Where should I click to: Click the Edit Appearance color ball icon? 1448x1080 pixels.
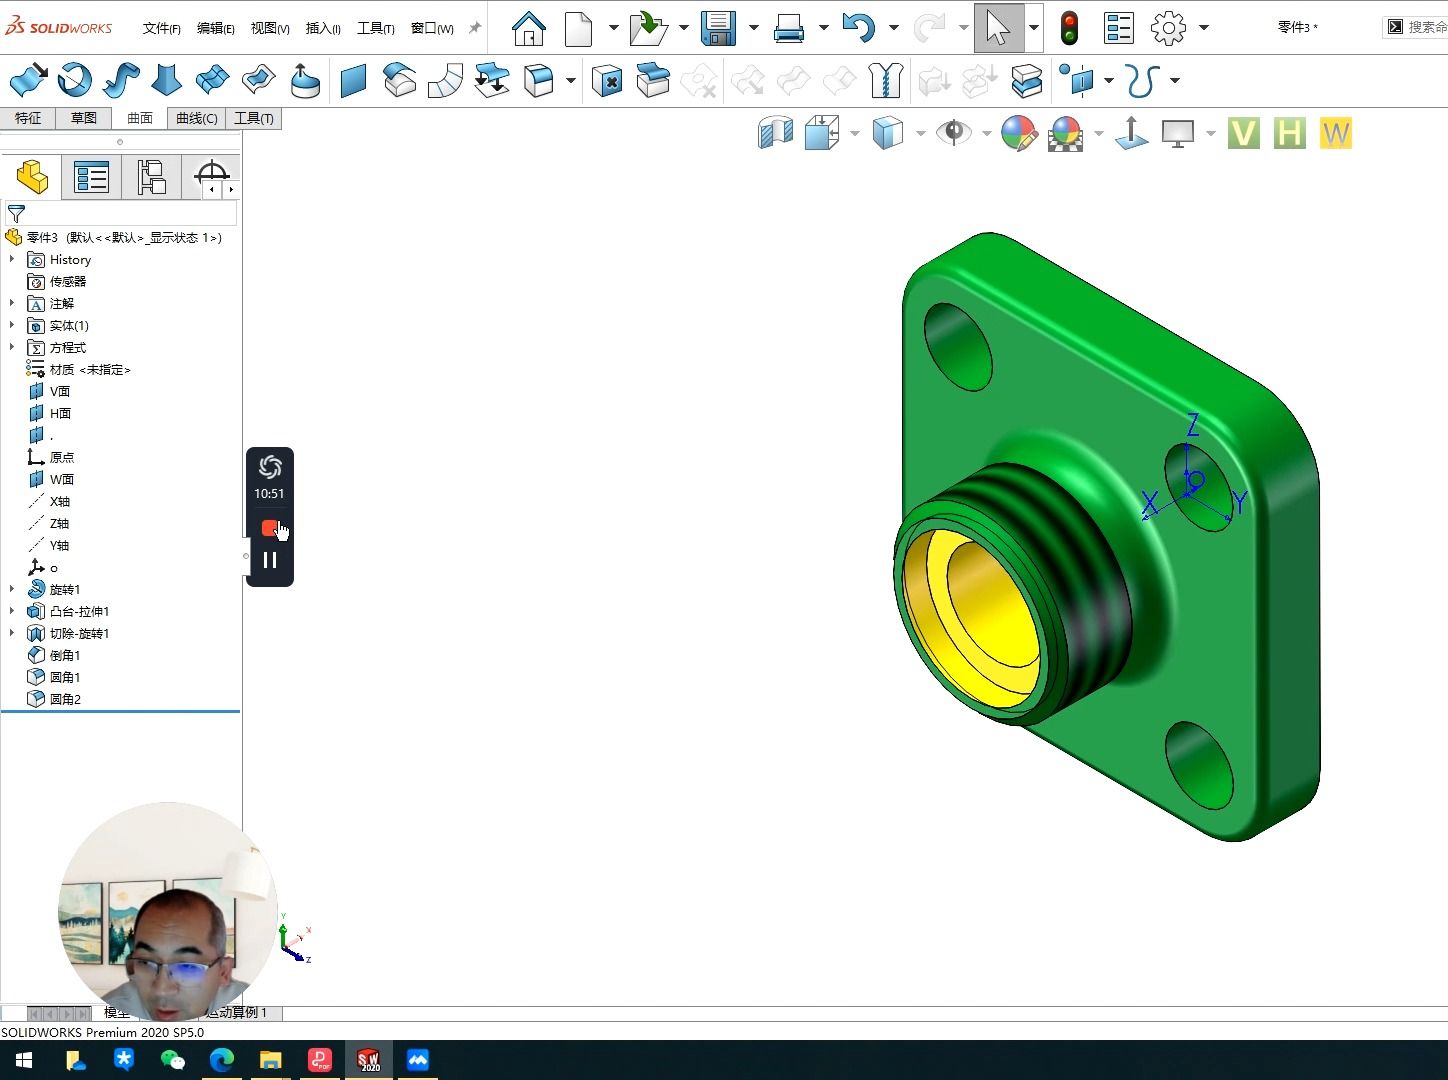[x=1019, y=133]
